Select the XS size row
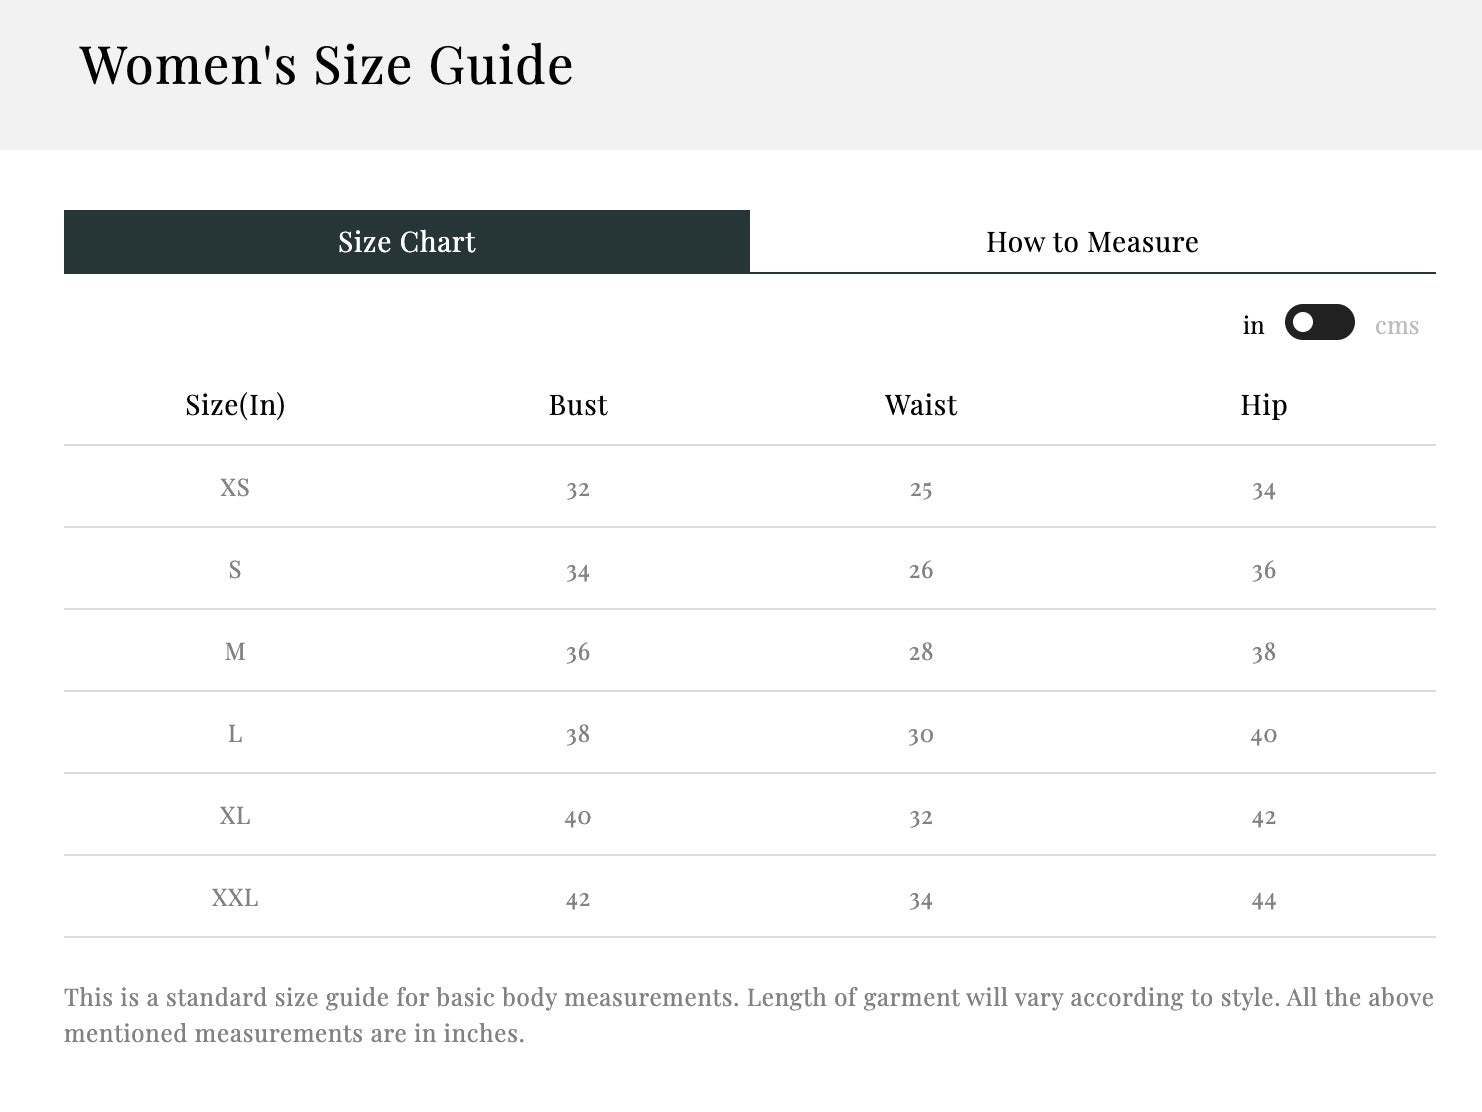This screenshot has height=1112, width=1482. click(x=234, y=487)
